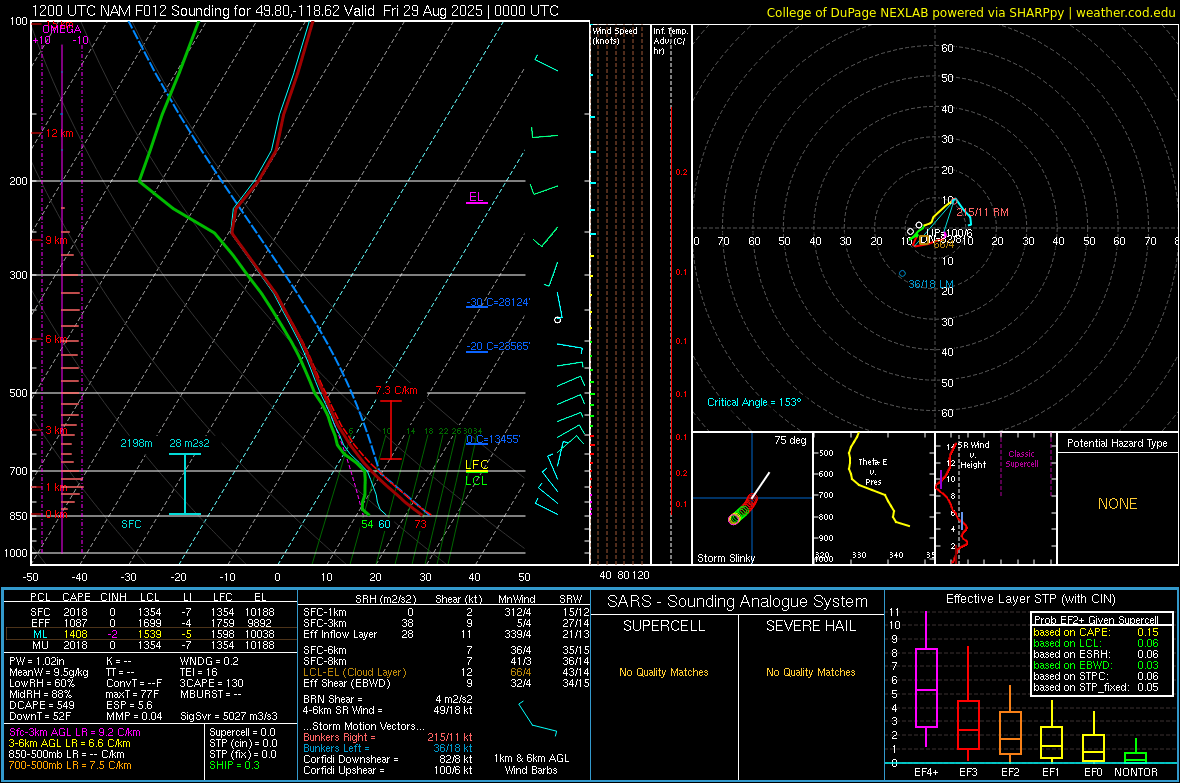Screen dimensions: 1180x783
Task: Click No Quality Matches under SEVERE HAIL
Action: point(810,672)
